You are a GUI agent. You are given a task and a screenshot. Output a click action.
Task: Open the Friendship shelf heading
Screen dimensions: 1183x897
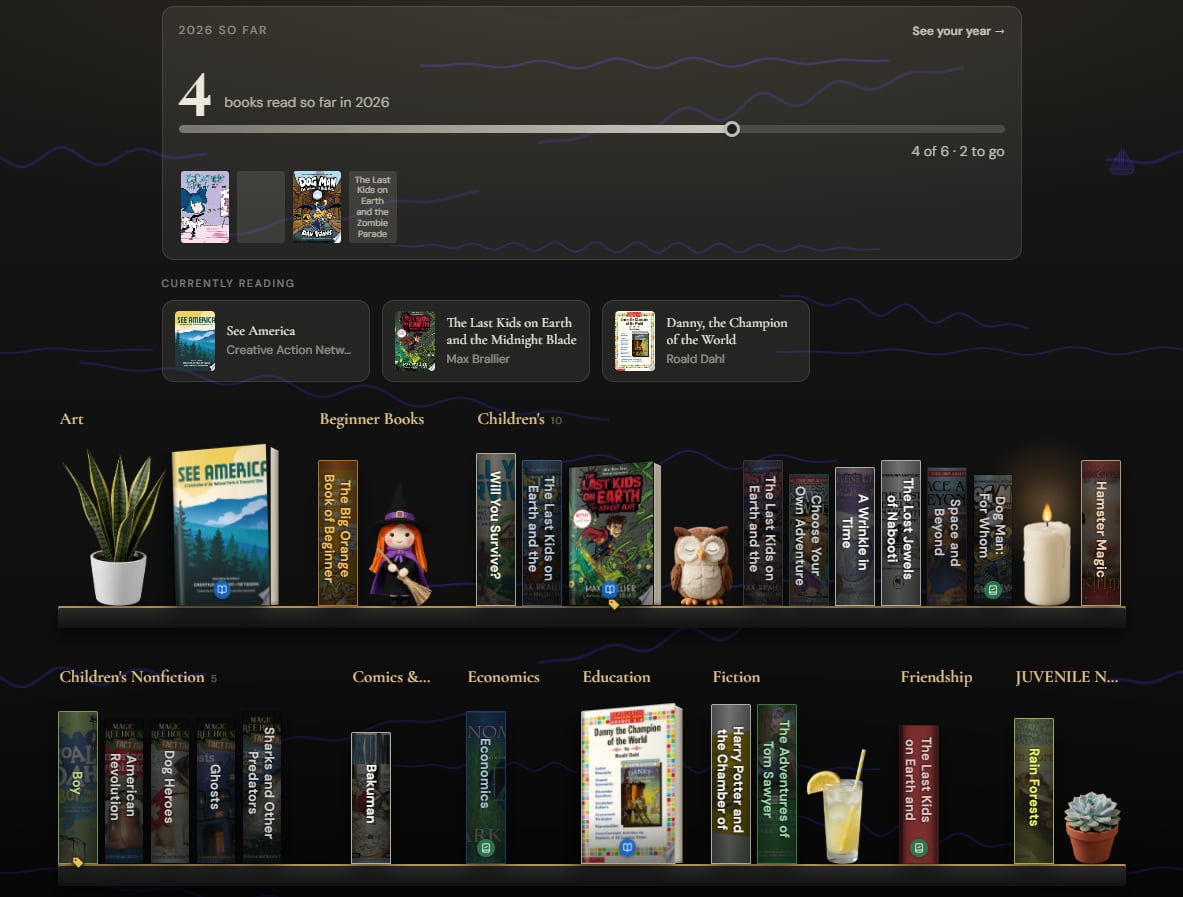point(936,677)
